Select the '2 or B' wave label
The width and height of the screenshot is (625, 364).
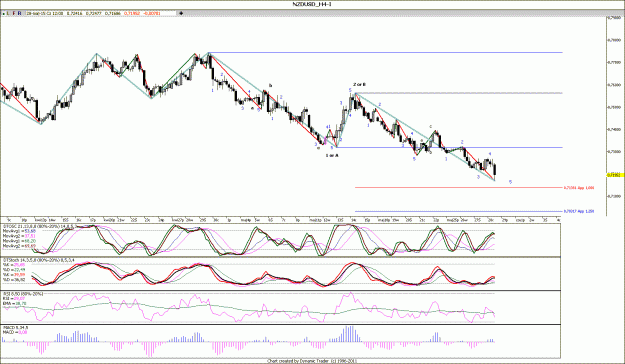tap(359, 85)
